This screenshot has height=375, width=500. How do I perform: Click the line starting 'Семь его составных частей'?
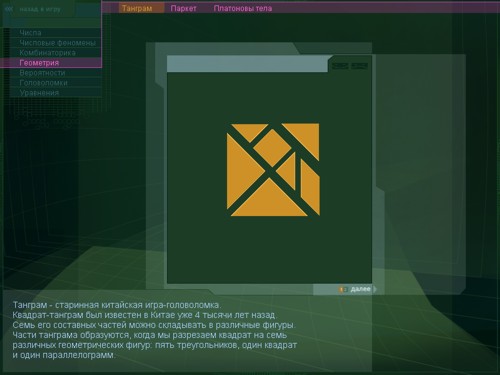154,325
